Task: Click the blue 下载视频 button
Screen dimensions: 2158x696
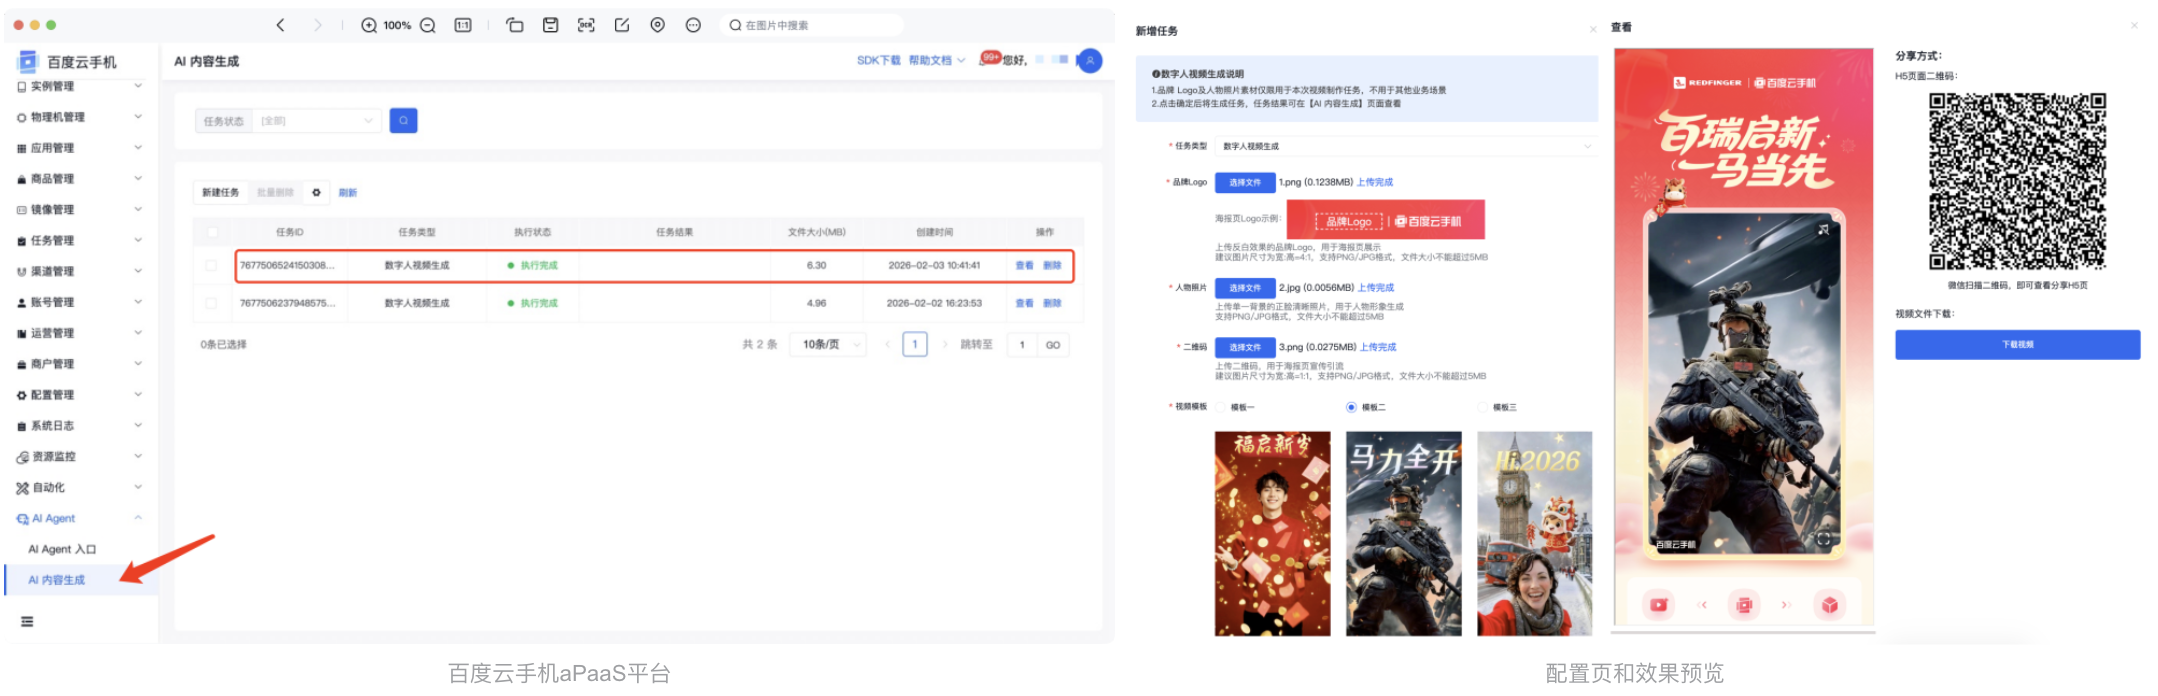Action: coord(2017,345)
